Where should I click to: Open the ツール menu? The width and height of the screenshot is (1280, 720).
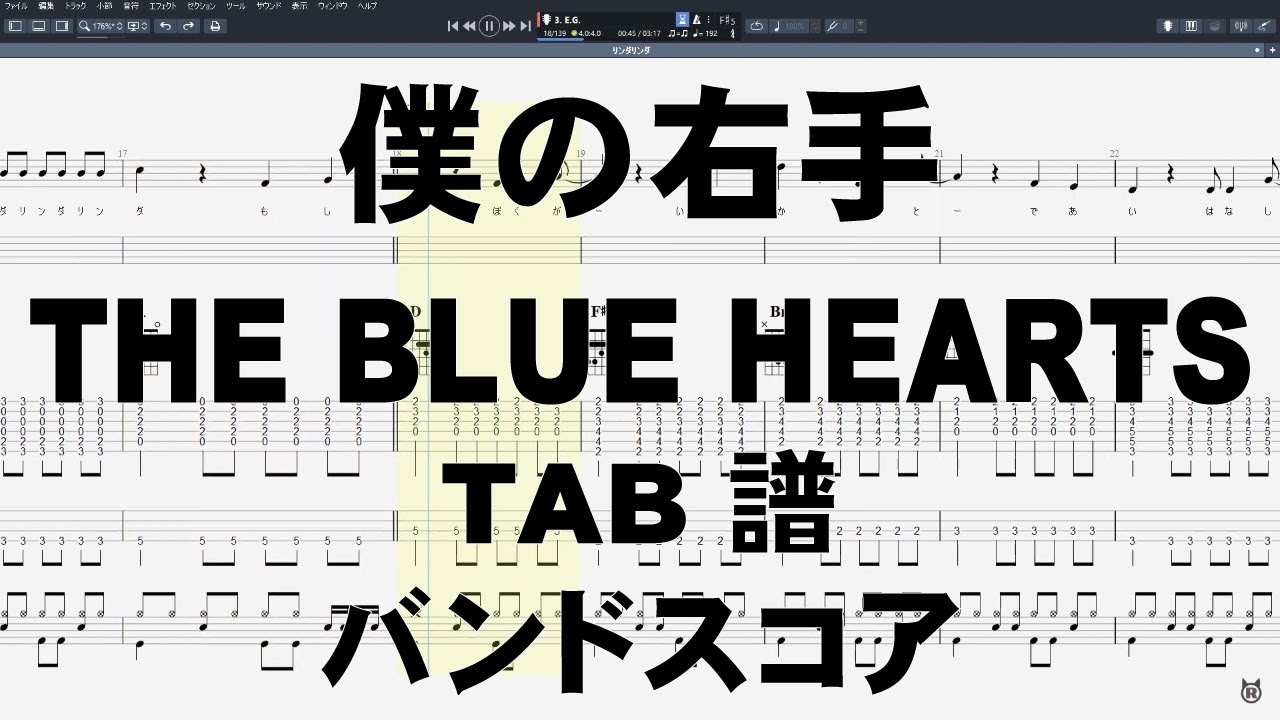[236, 6]
